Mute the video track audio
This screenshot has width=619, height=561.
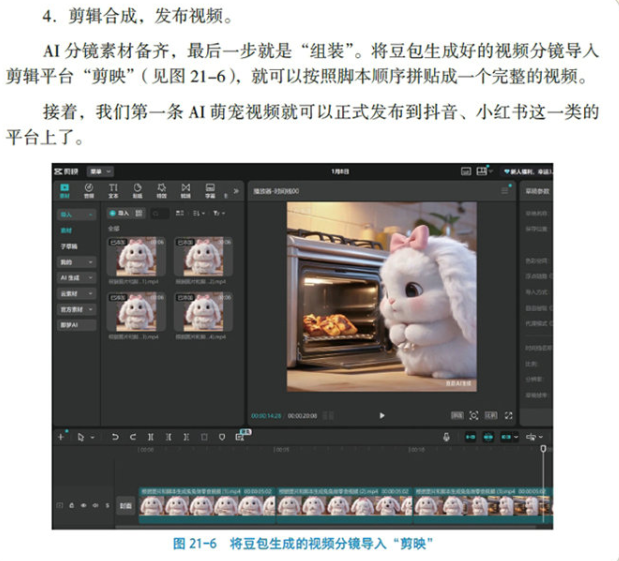point(95,505)
